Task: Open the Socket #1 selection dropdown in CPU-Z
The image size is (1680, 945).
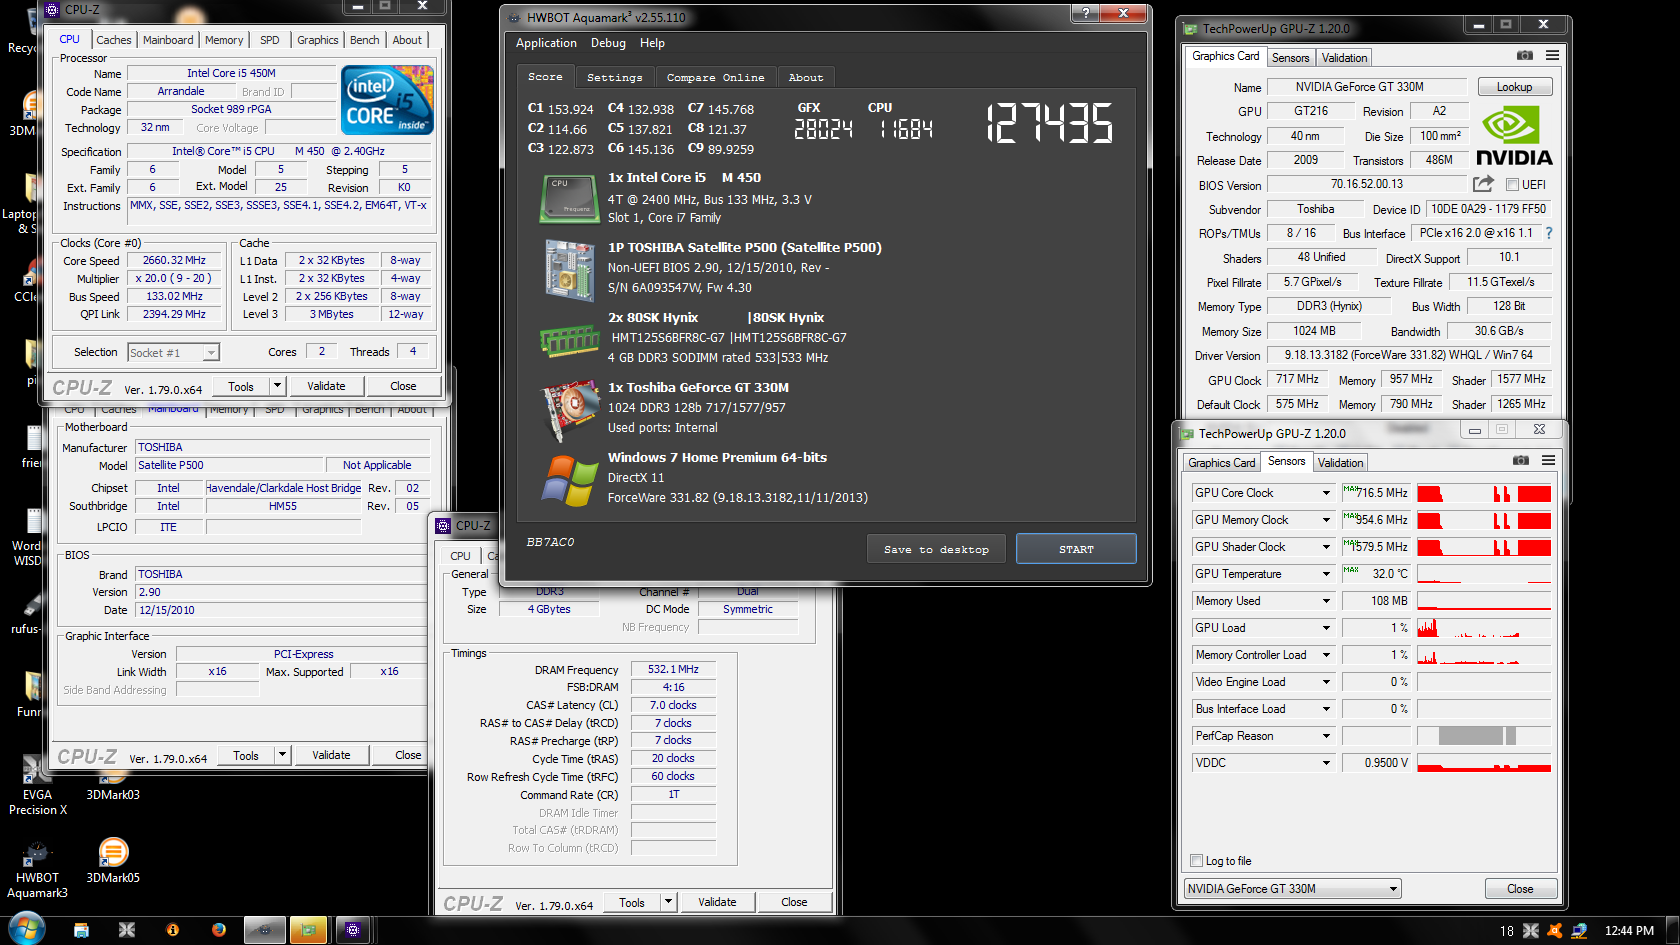Action: 173,353
